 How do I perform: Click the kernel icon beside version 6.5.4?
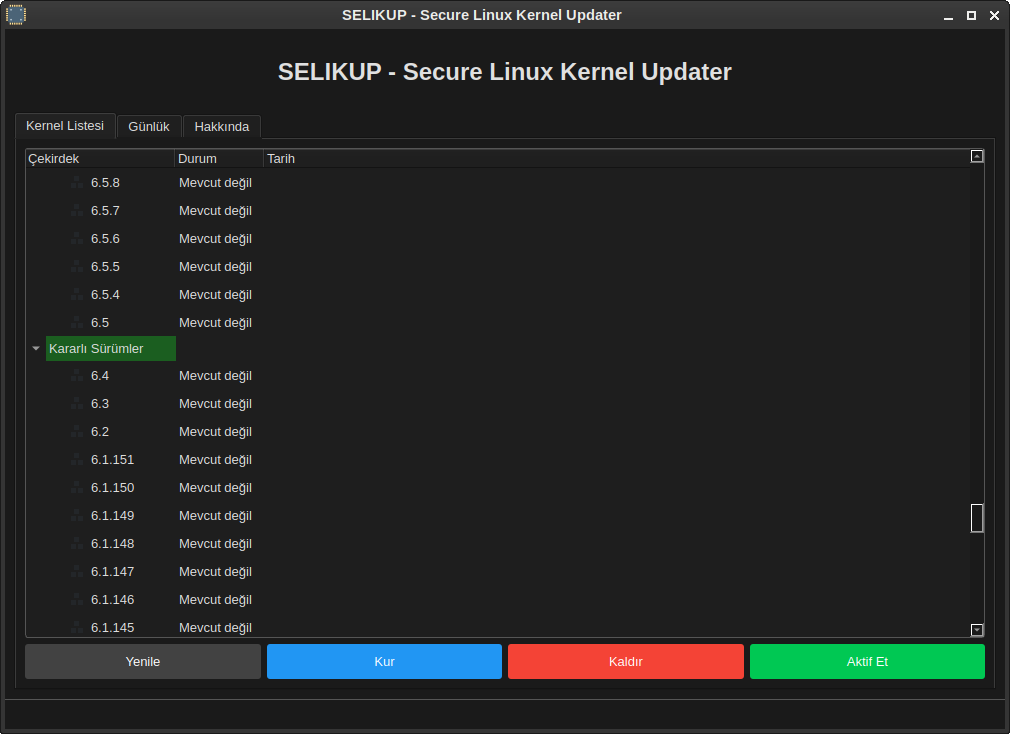click(77, 295)
